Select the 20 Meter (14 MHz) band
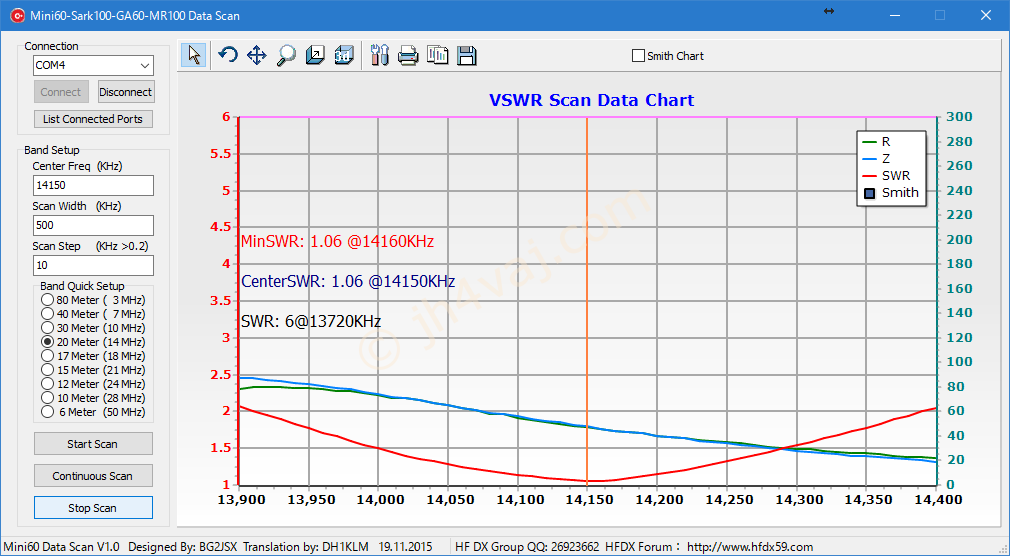The height and width of the screenshot is (556, 1010). pyautogui.click(x=47, y=342)
